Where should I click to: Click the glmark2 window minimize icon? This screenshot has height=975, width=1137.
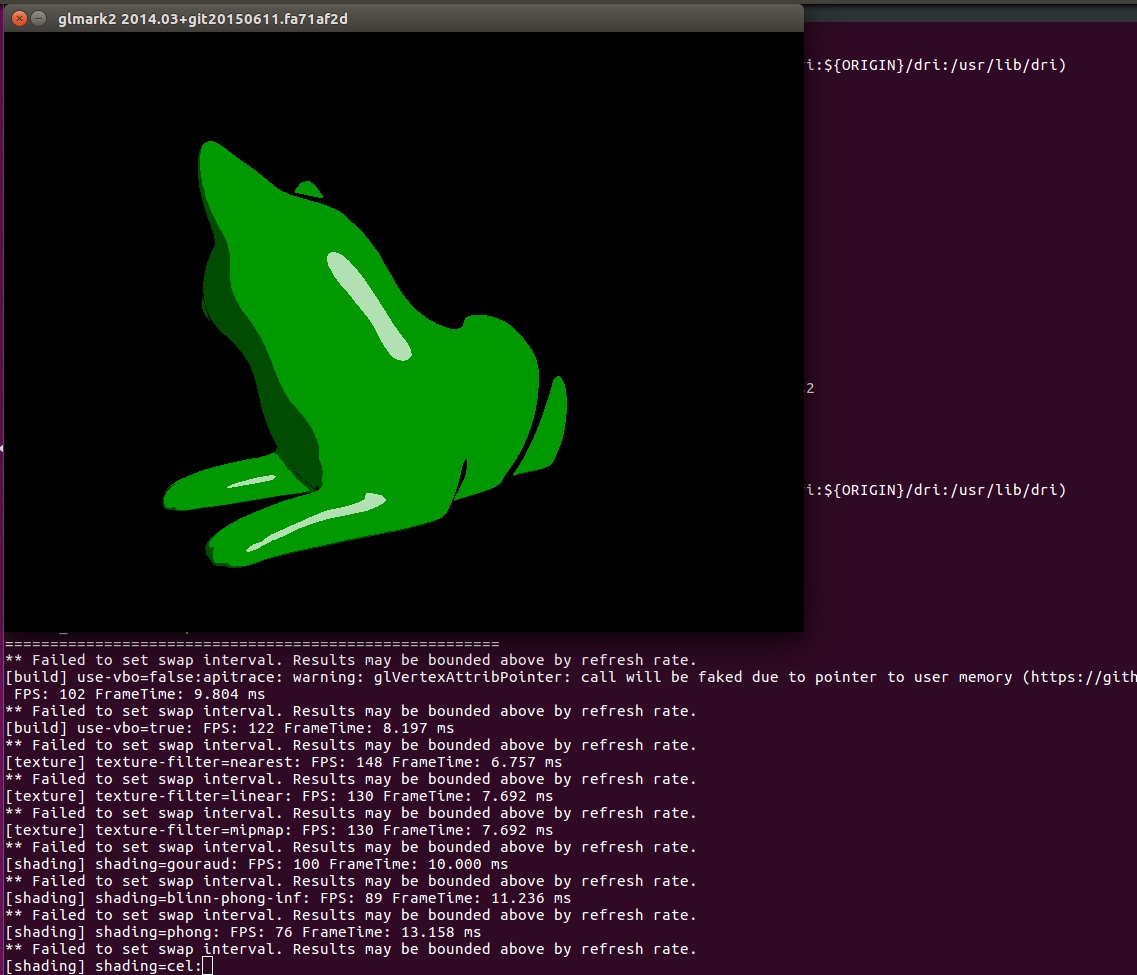(x=40, y=18)
